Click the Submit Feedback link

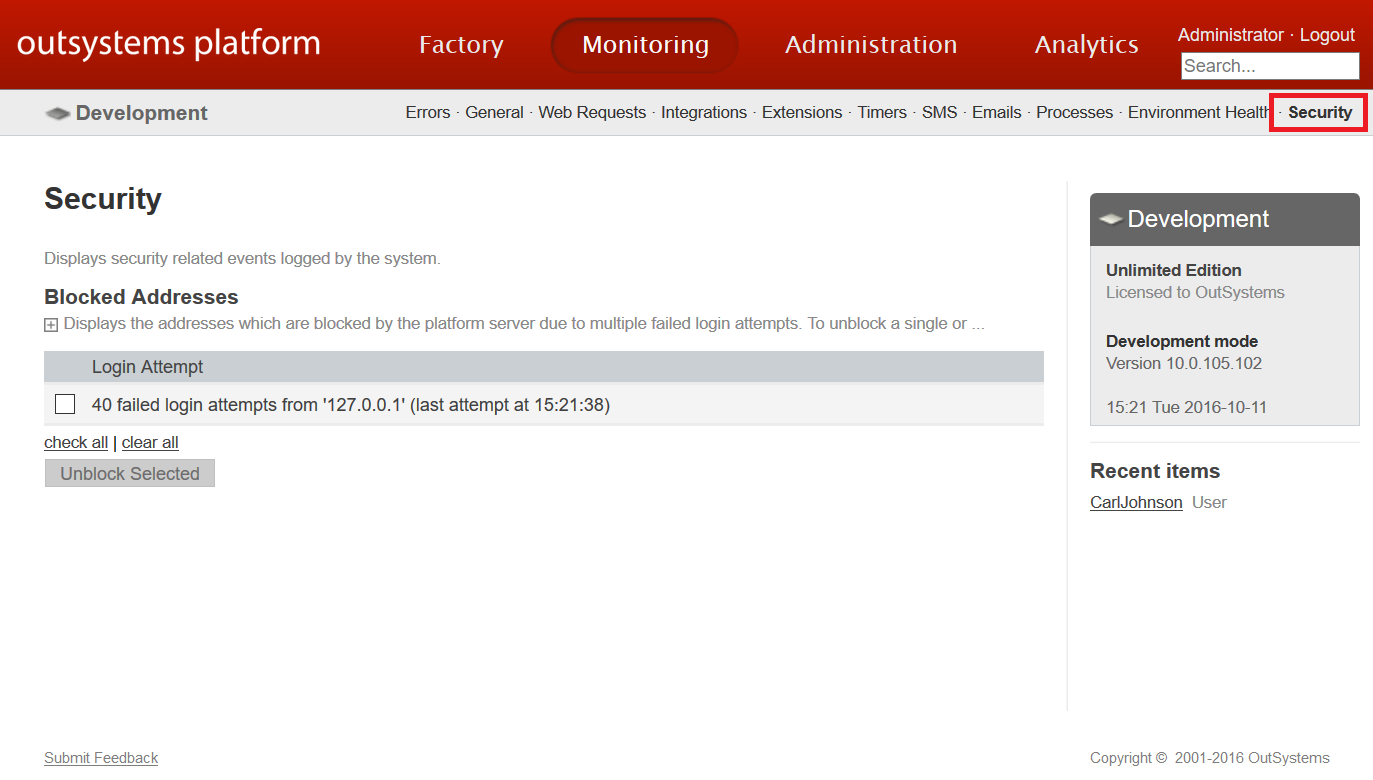pos(100,757)
